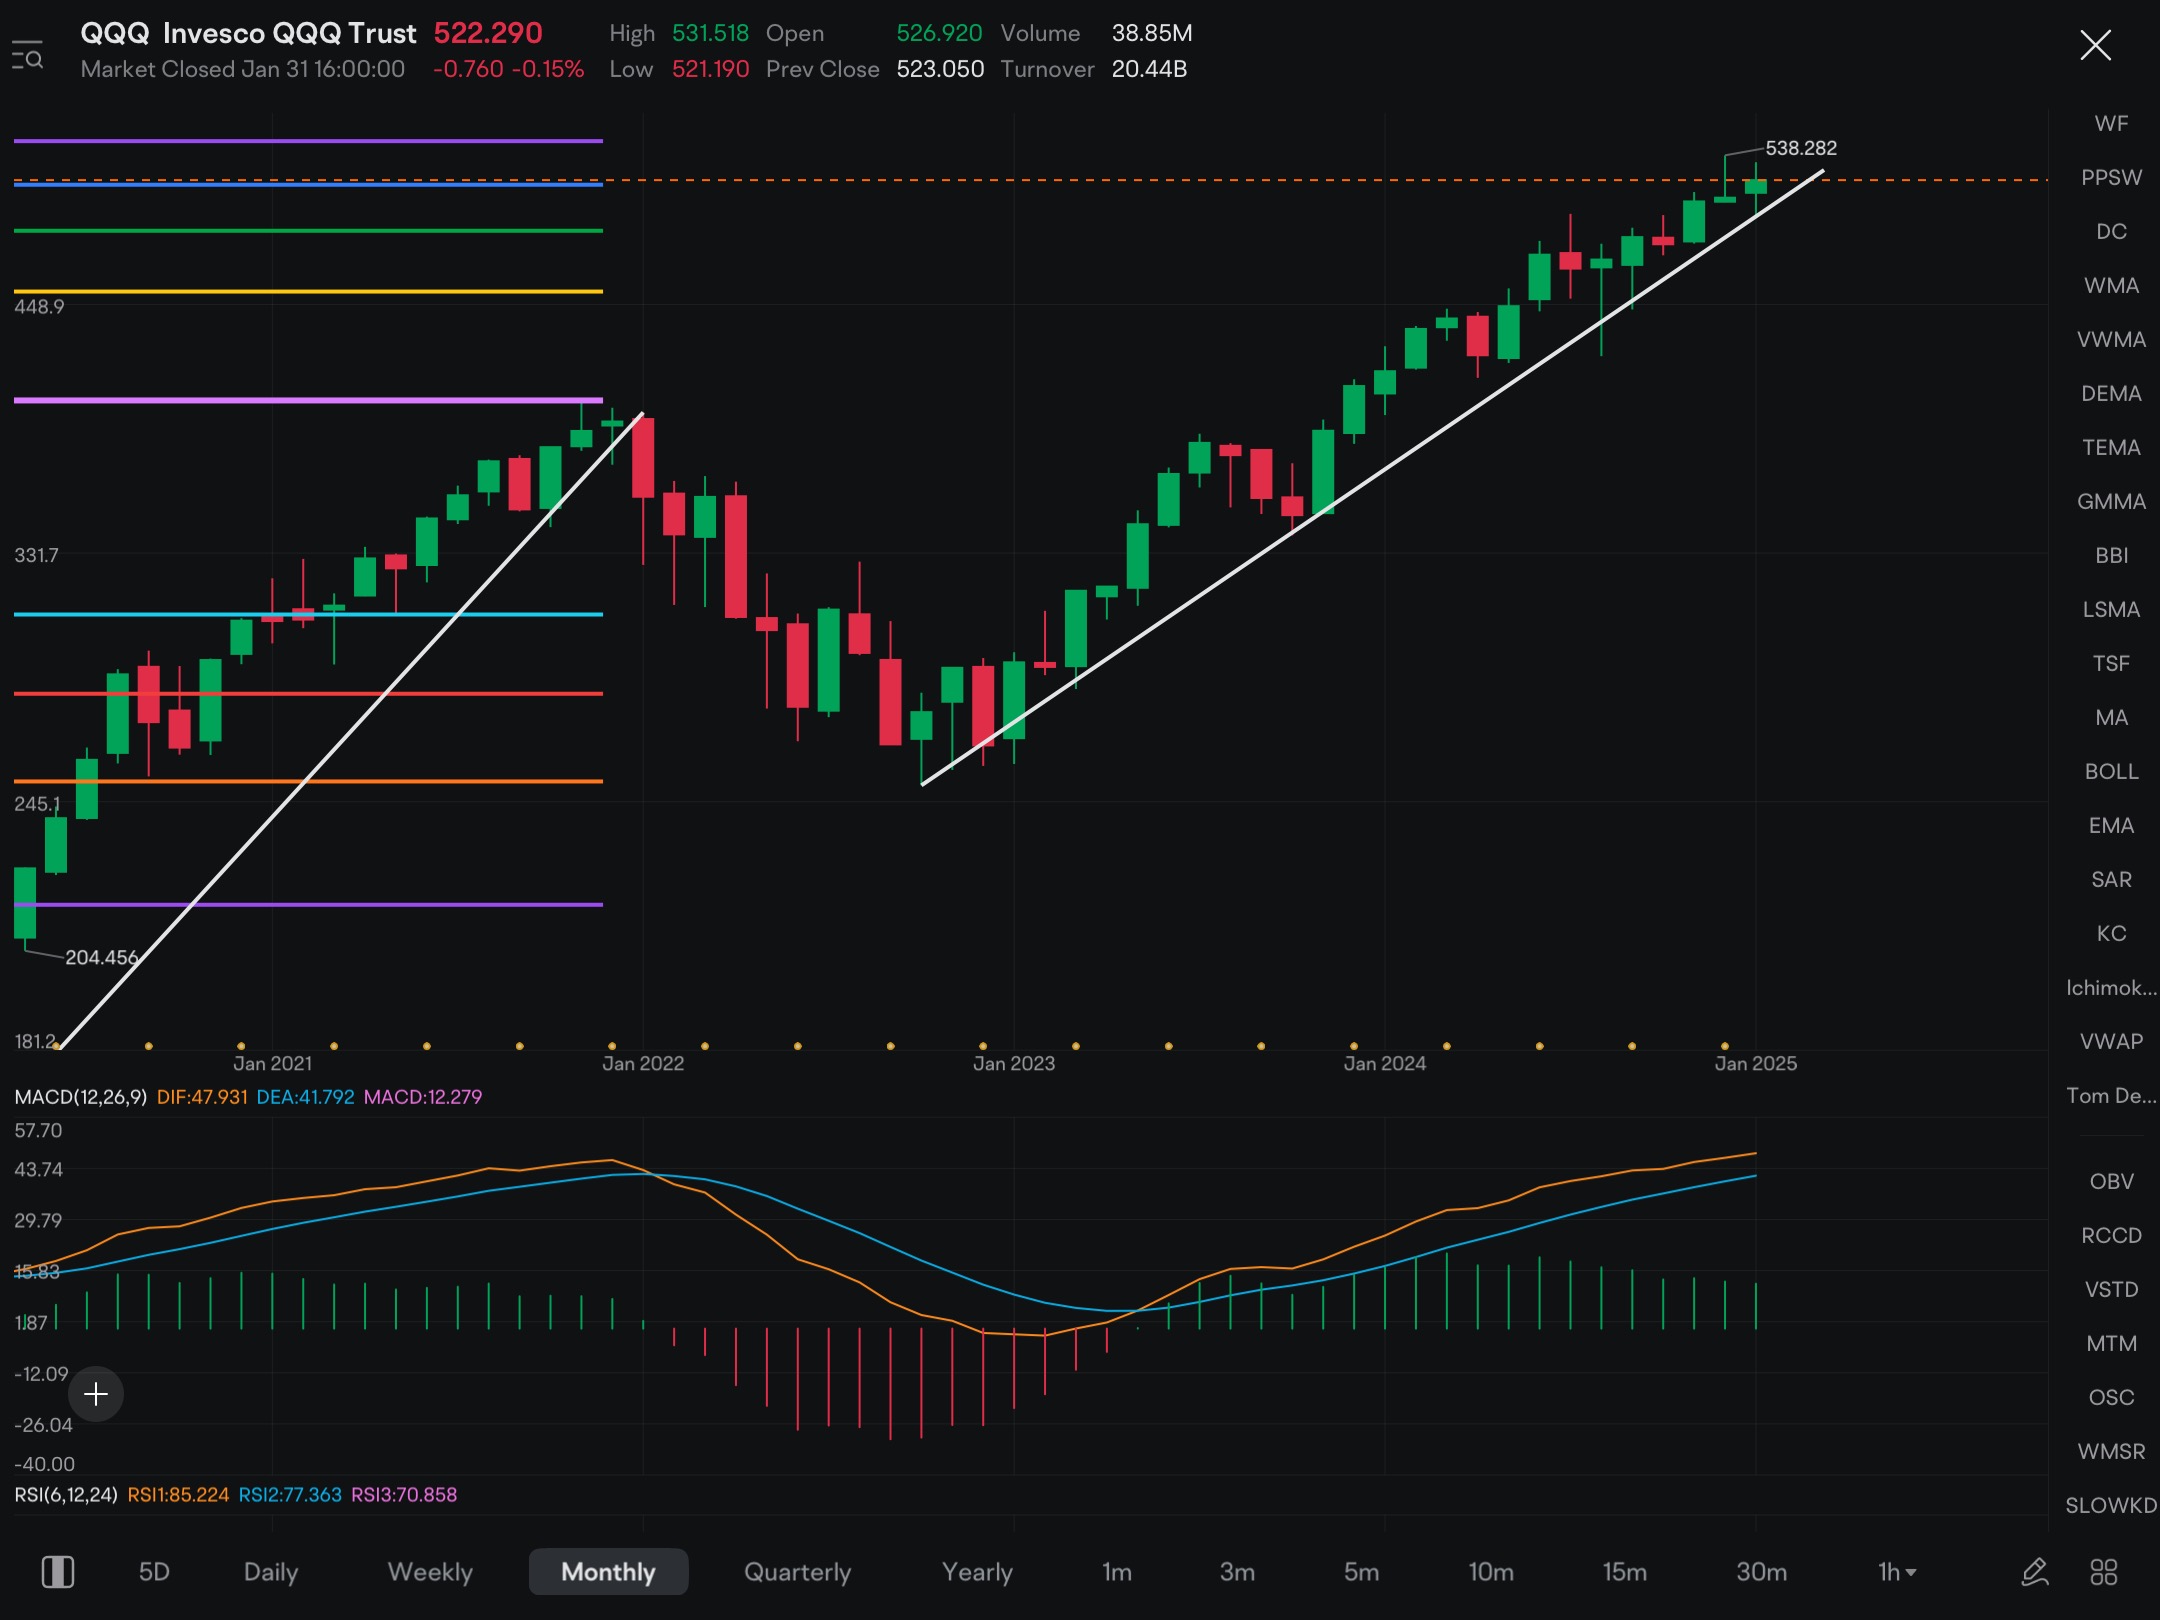The width and height of the screenshot is (2160, 1620).
Task: Select the RCCD sub-indicator
Action: click(2111, 1235)
